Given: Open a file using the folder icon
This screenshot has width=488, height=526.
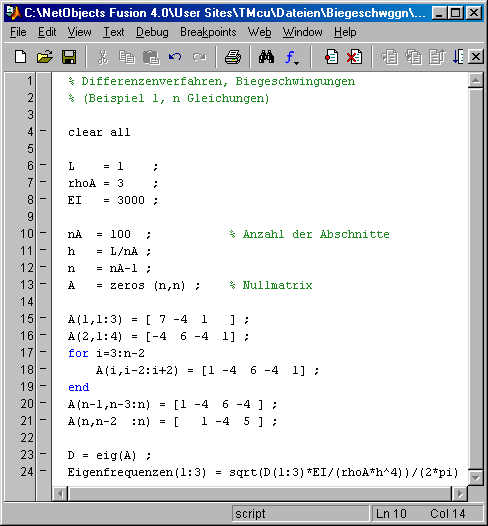Looking at the screenshot, I should click(x=45, y=57).
